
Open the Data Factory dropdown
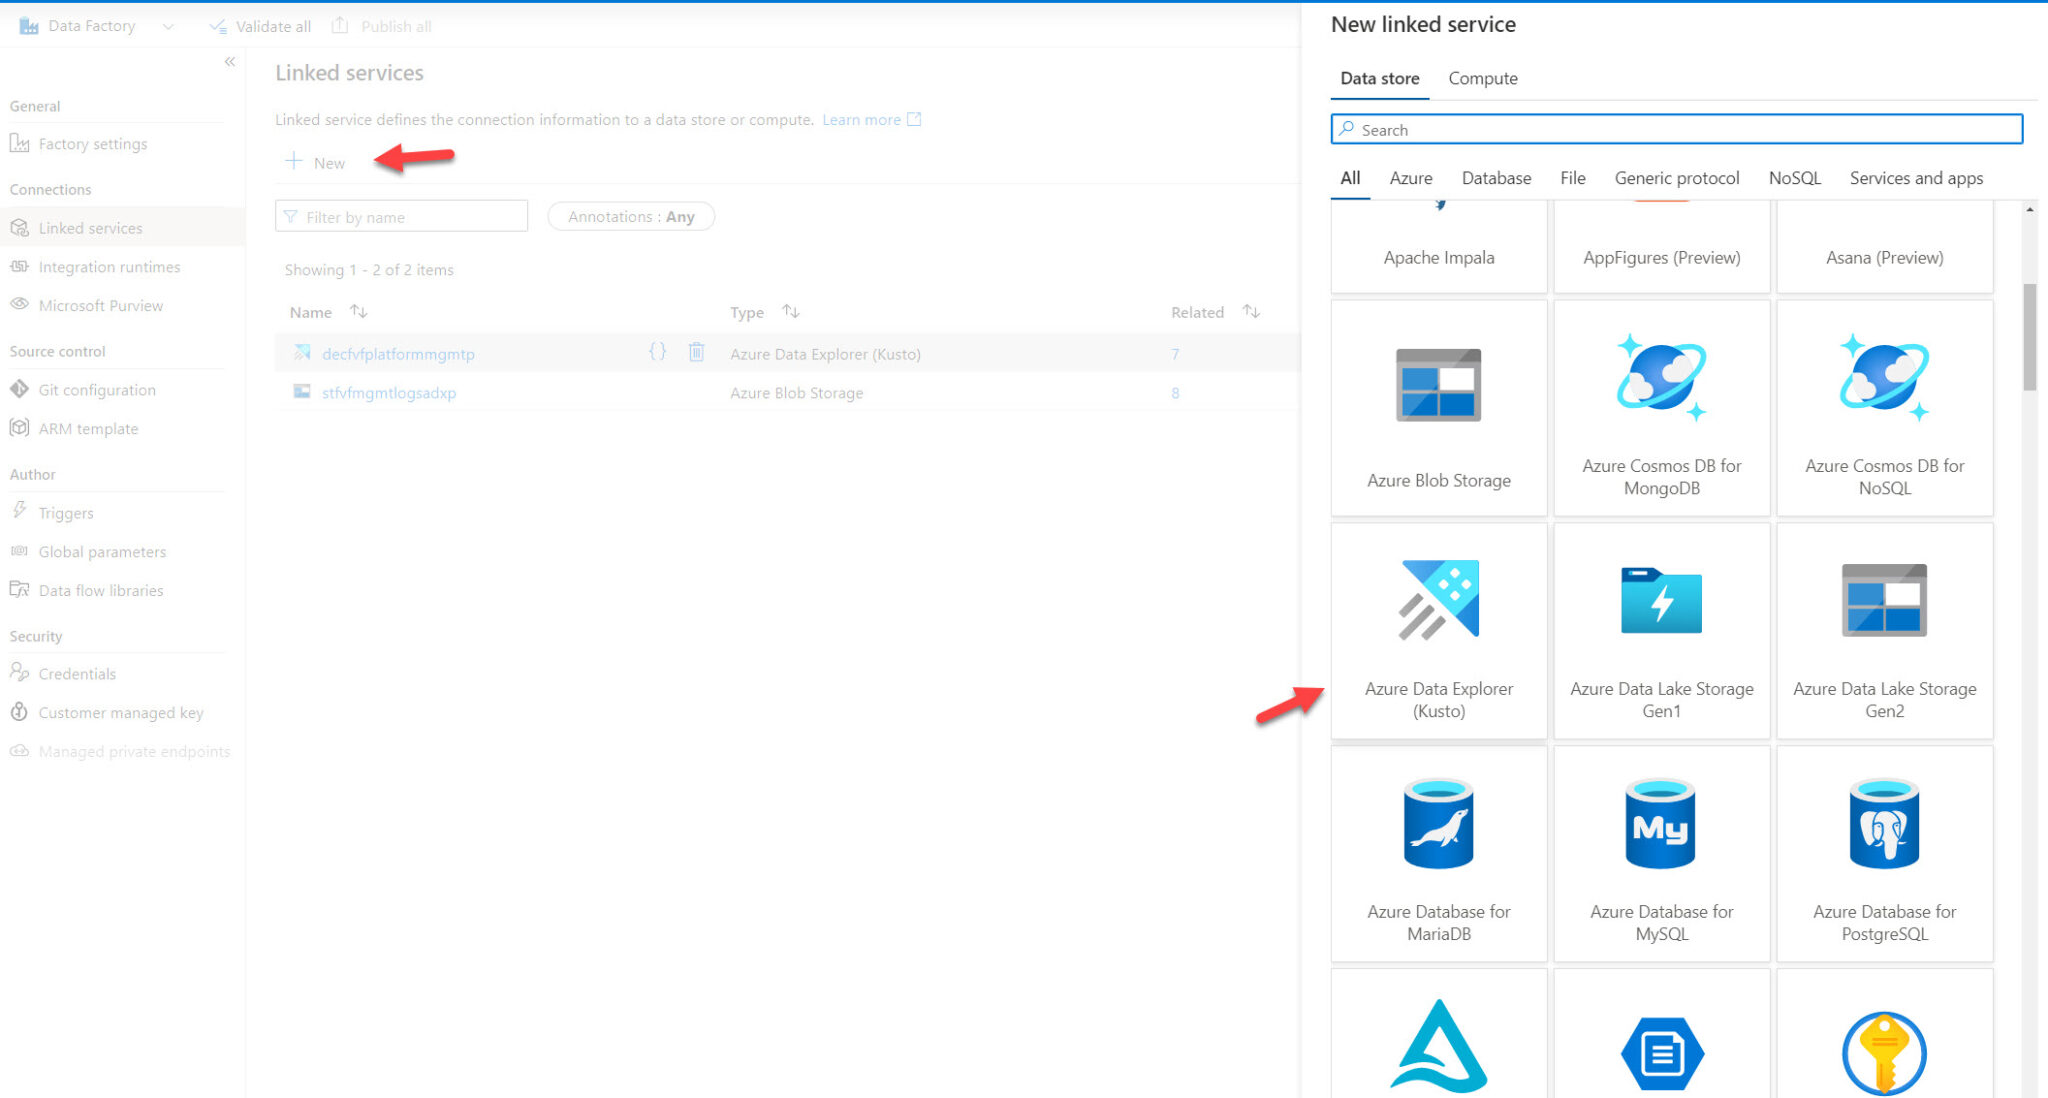(x=168, y=27)
